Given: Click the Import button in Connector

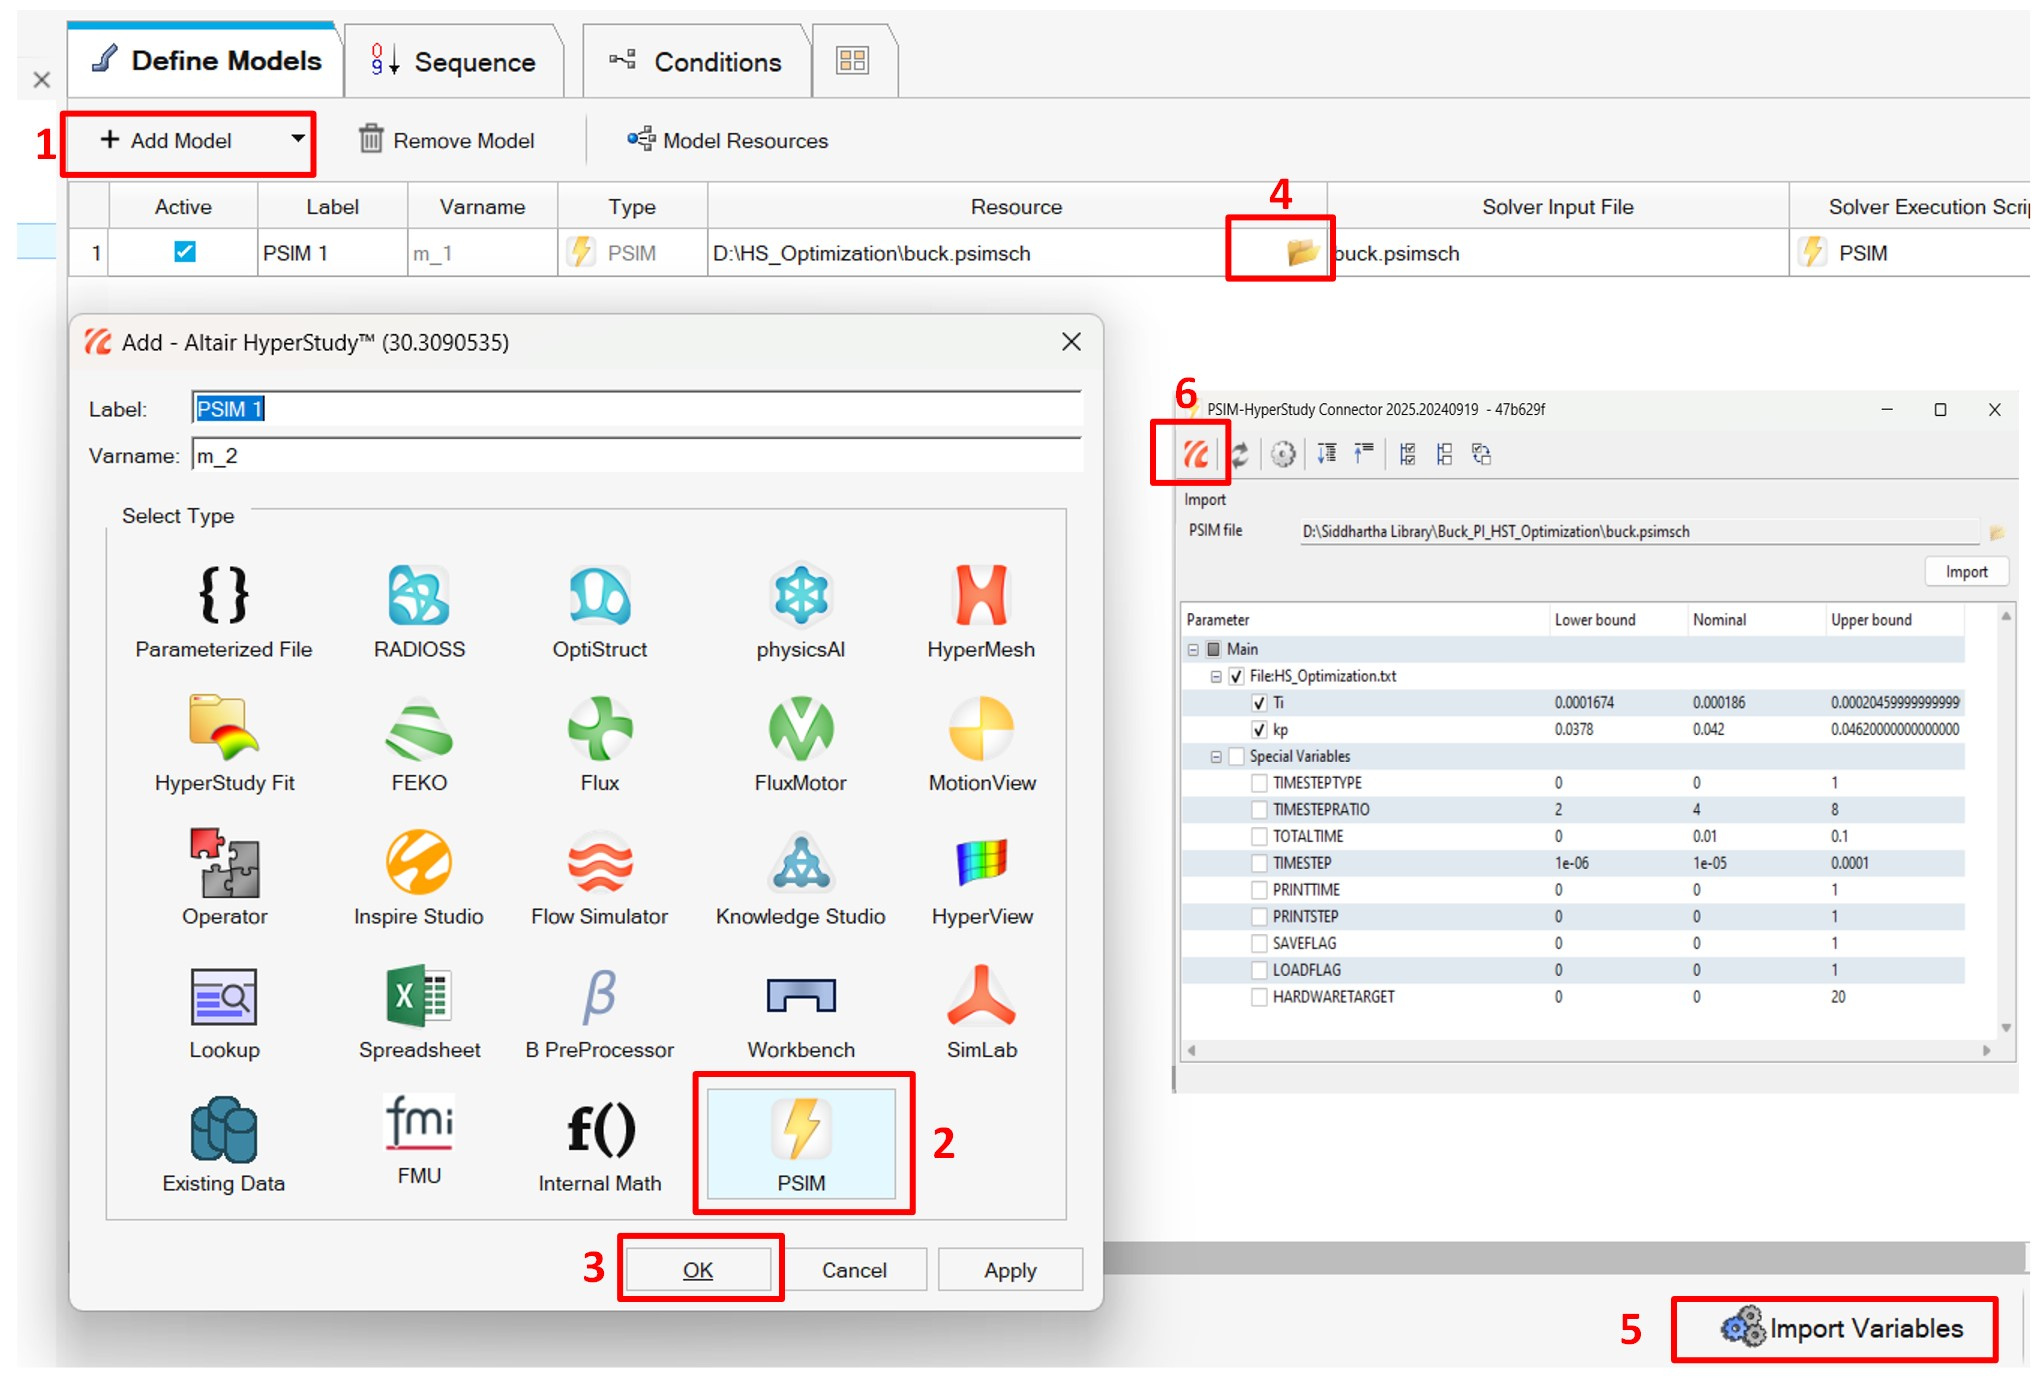Looking at the screenshot, I should (1966, 572).
